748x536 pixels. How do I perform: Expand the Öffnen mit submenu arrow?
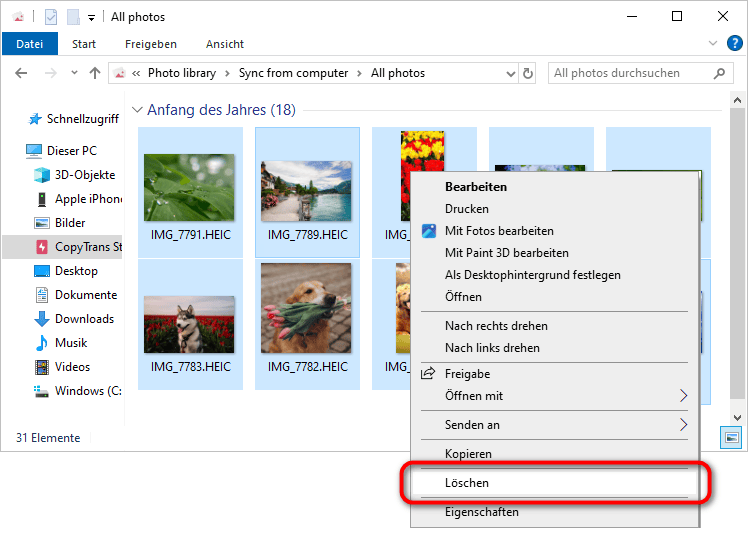click(x=684, y=396)
